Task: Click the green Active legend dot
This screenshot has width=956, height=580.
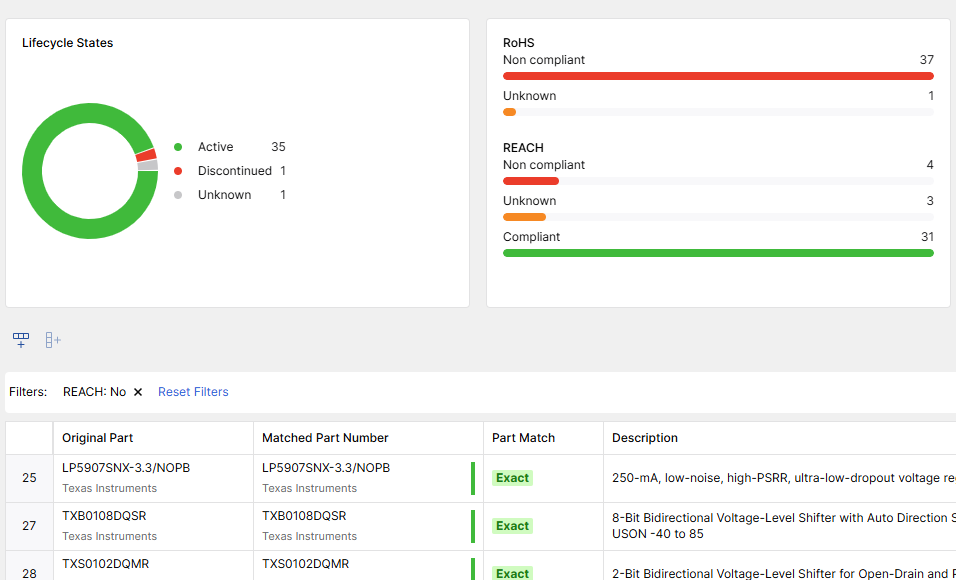Action: tap(178, 147)
